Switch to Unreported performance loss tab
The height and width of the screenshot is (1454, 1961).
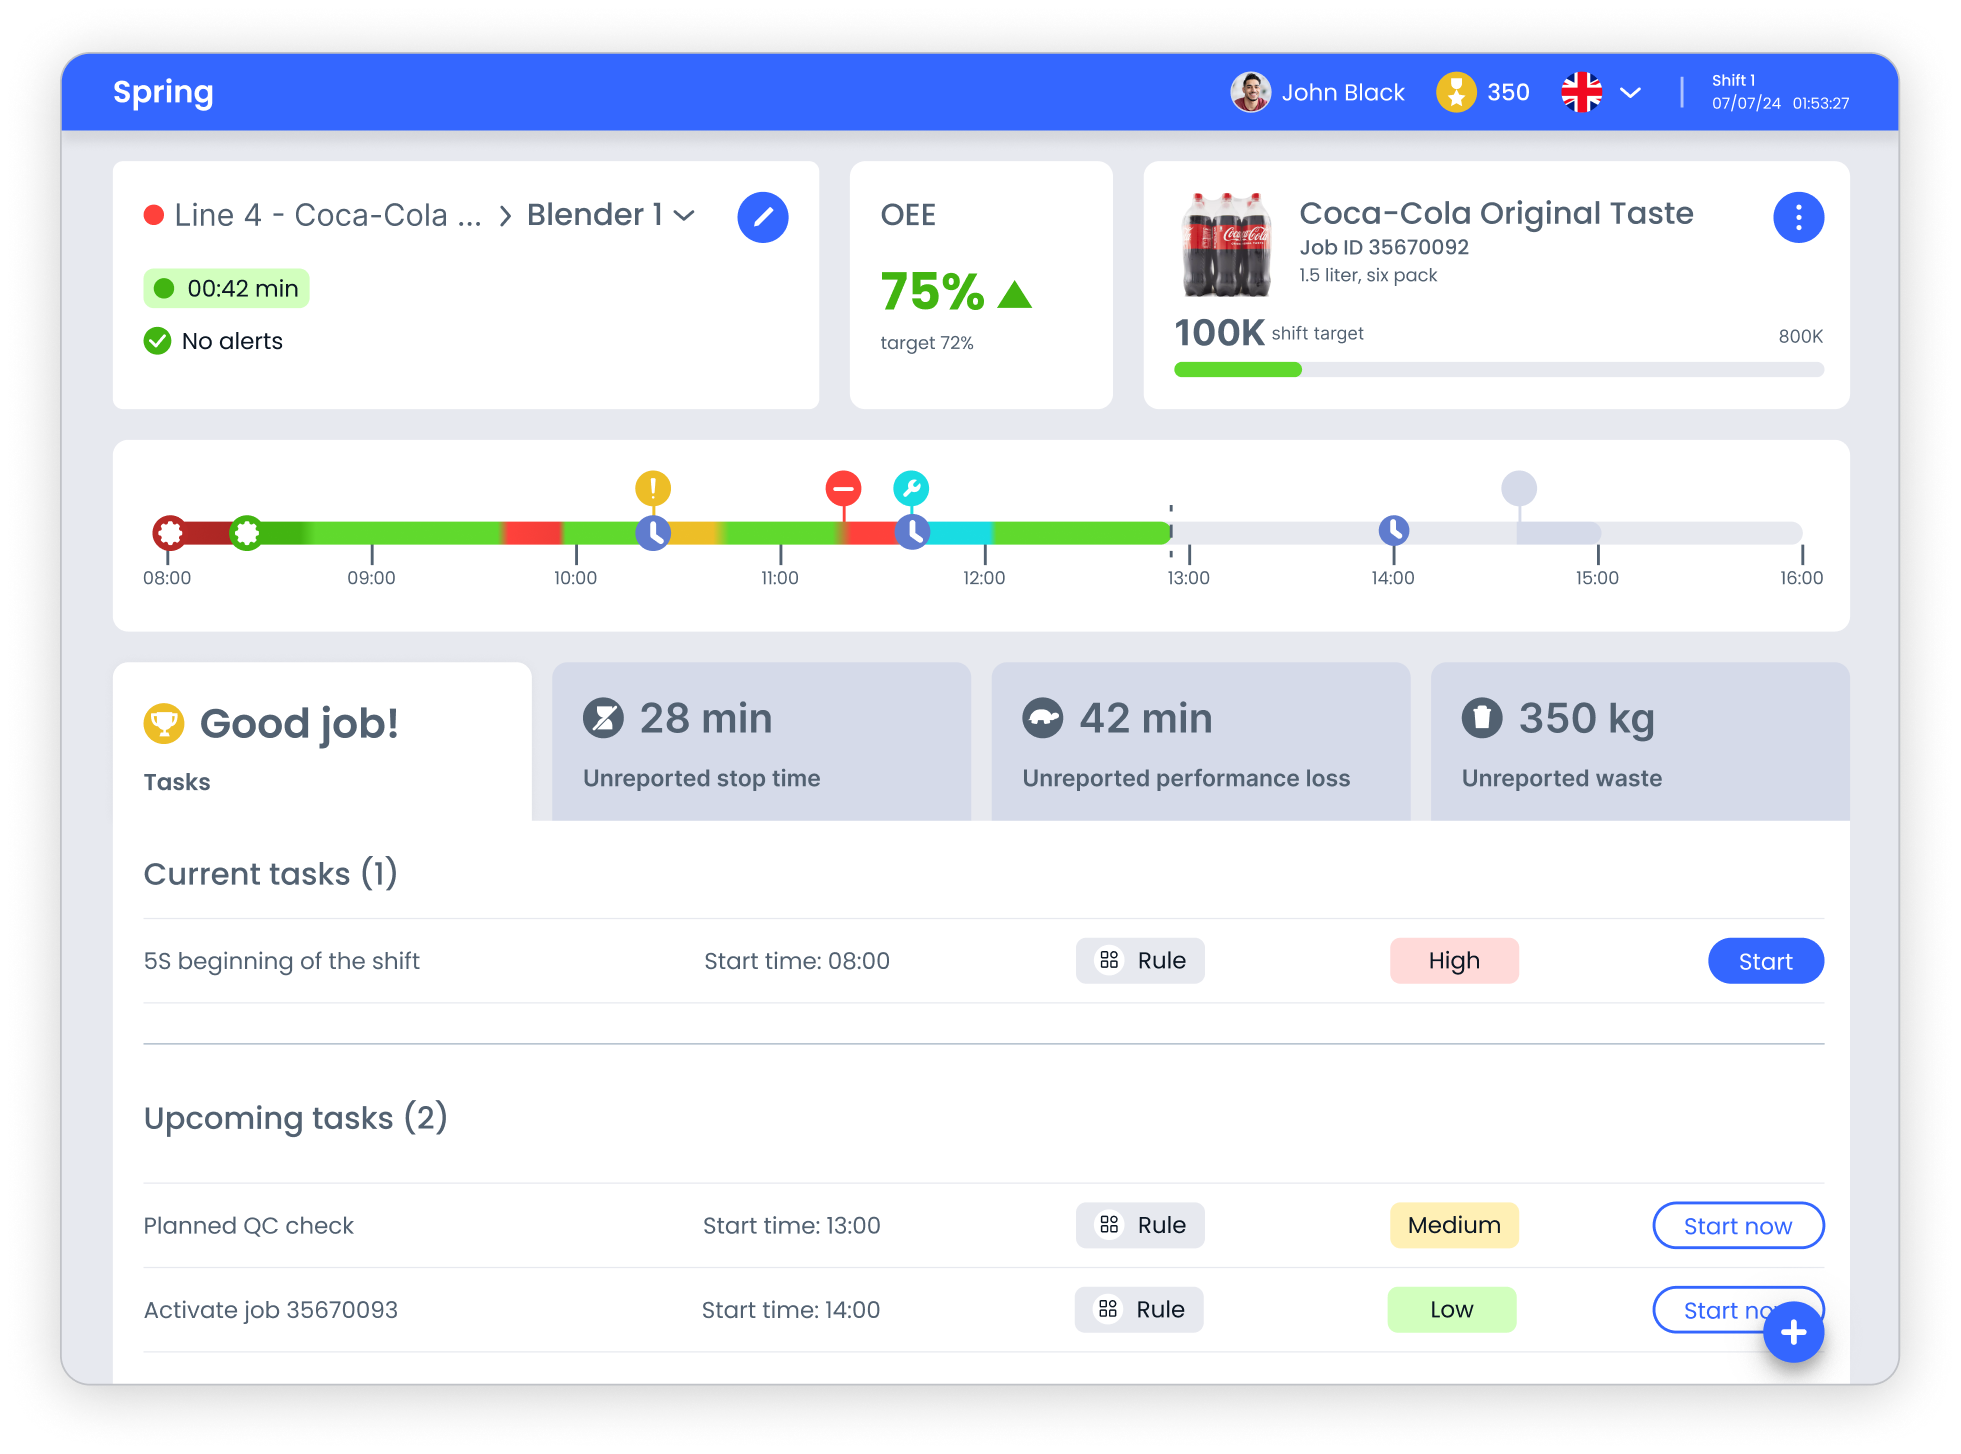click(x=1200, y=742)
